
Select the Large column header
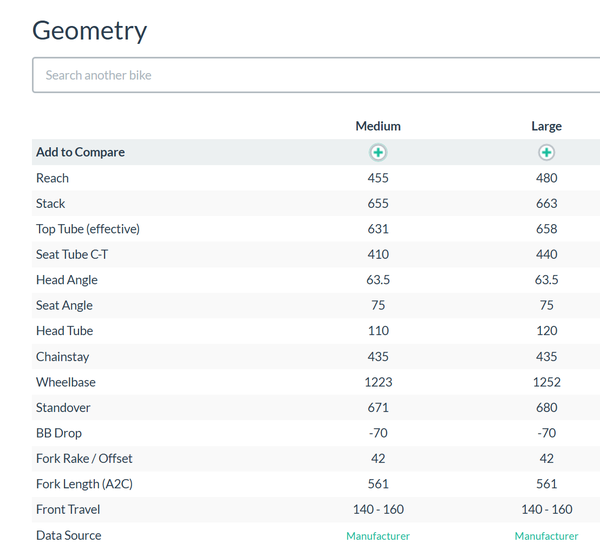[546, 126]
